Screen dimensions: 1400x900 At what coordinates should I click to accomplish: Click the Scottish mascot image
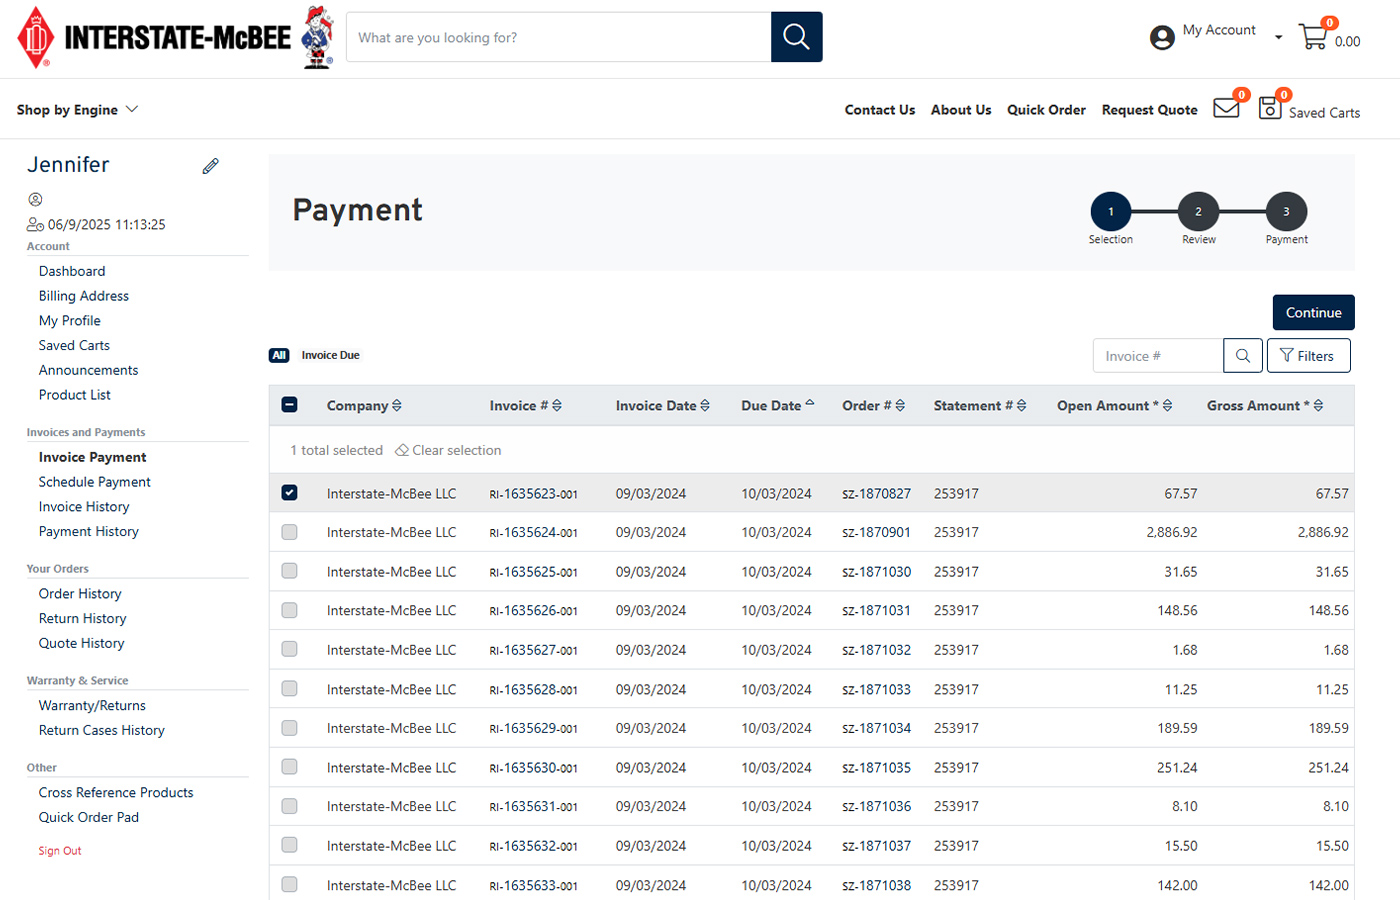coord(318,37)
